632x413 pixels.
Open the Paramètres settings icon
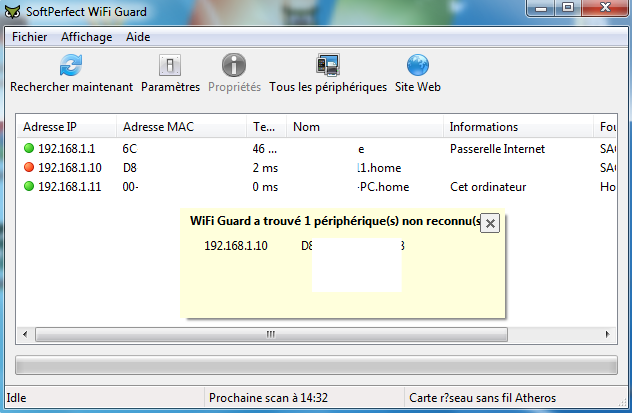tap(170, 65)
